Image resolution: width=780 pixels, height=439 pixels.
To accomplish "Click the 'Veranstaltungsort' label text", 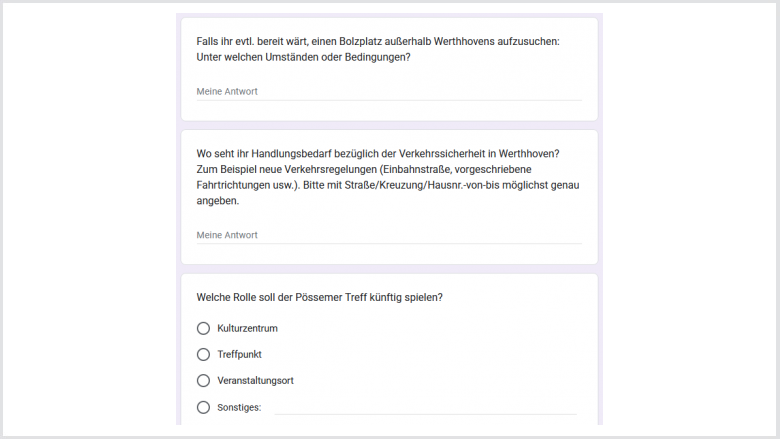I will [x=255, y=381].
